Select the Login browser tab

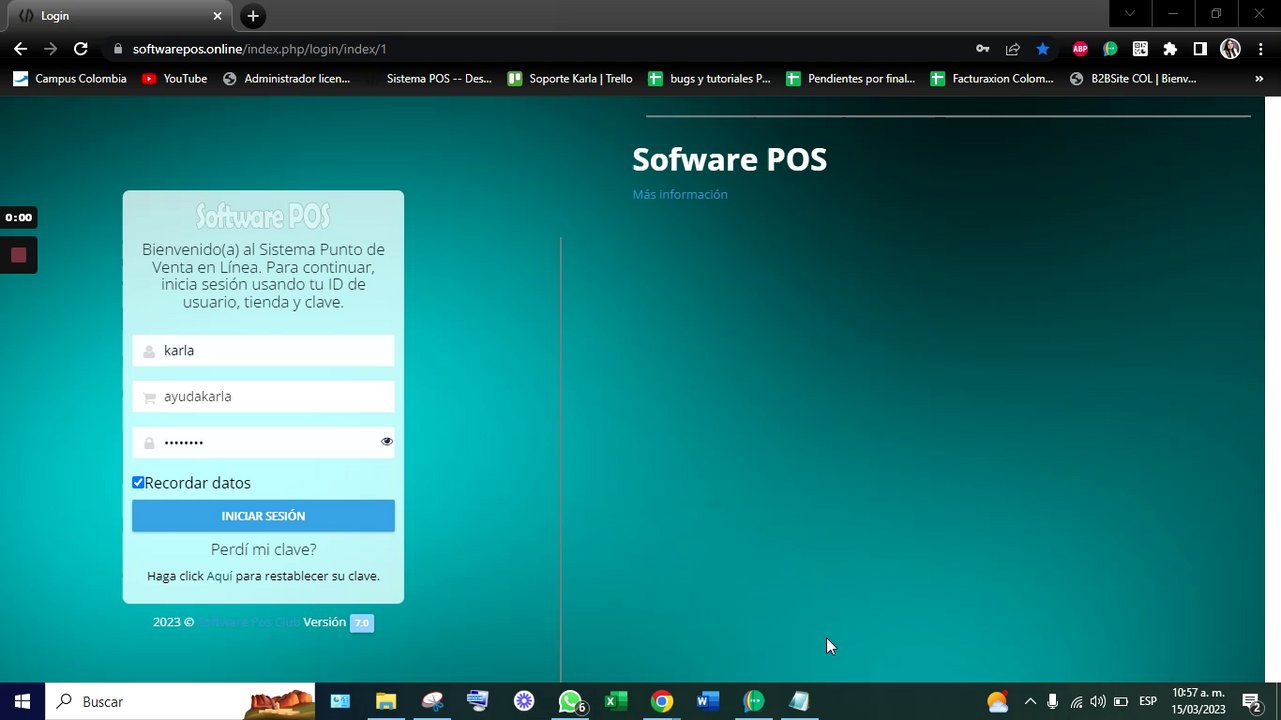pos(120,16)
